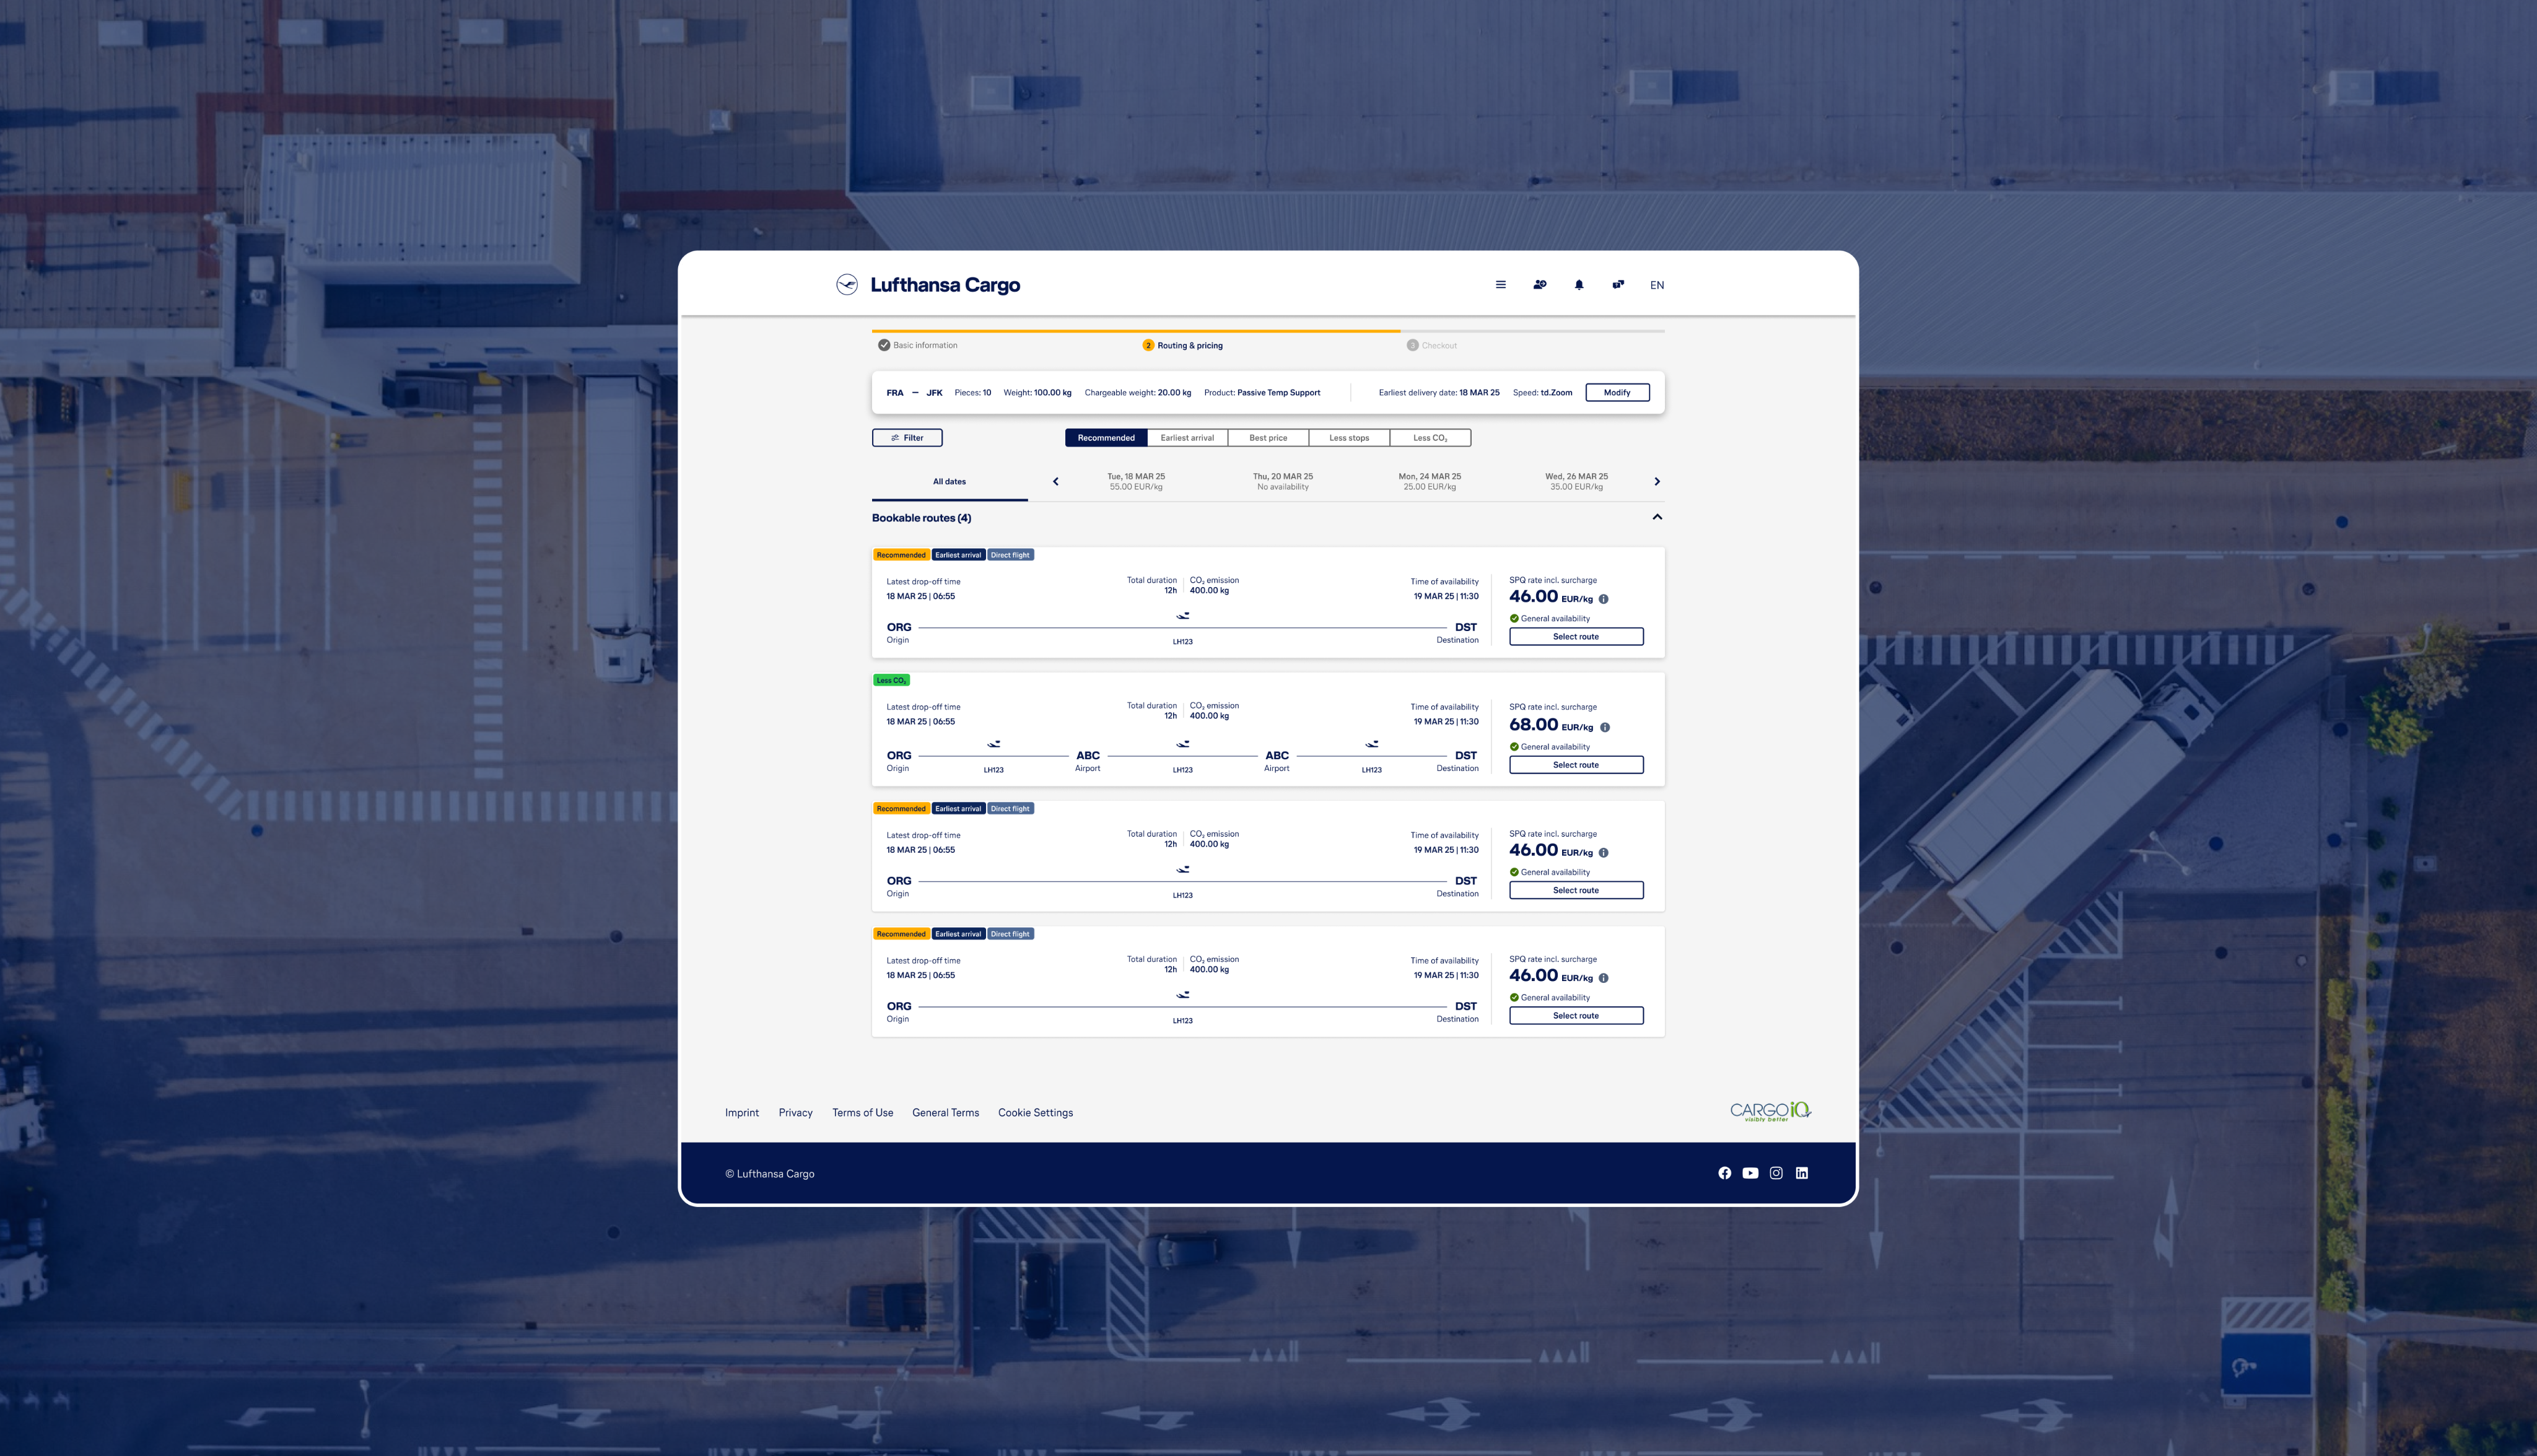Click the help chat icon
Screen dimensions: 2537x1456
coord(1618,285)
